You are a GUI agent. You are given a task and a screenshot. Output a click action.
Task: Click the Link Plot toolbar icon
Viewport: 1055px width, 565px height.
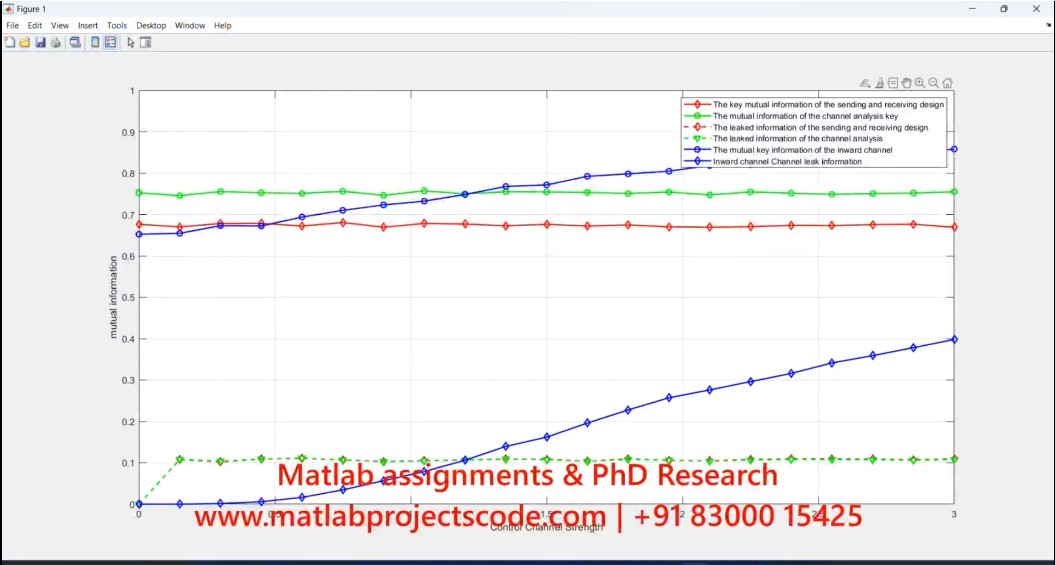[x=75, y=42]
